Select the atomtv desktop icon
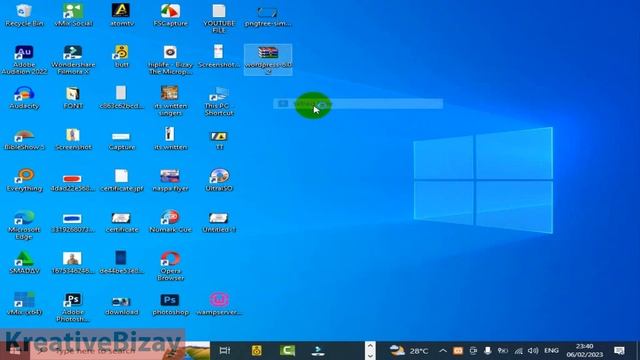Image resolution: width=640 pixels, height=360 pixels. (x=121, y=16)
